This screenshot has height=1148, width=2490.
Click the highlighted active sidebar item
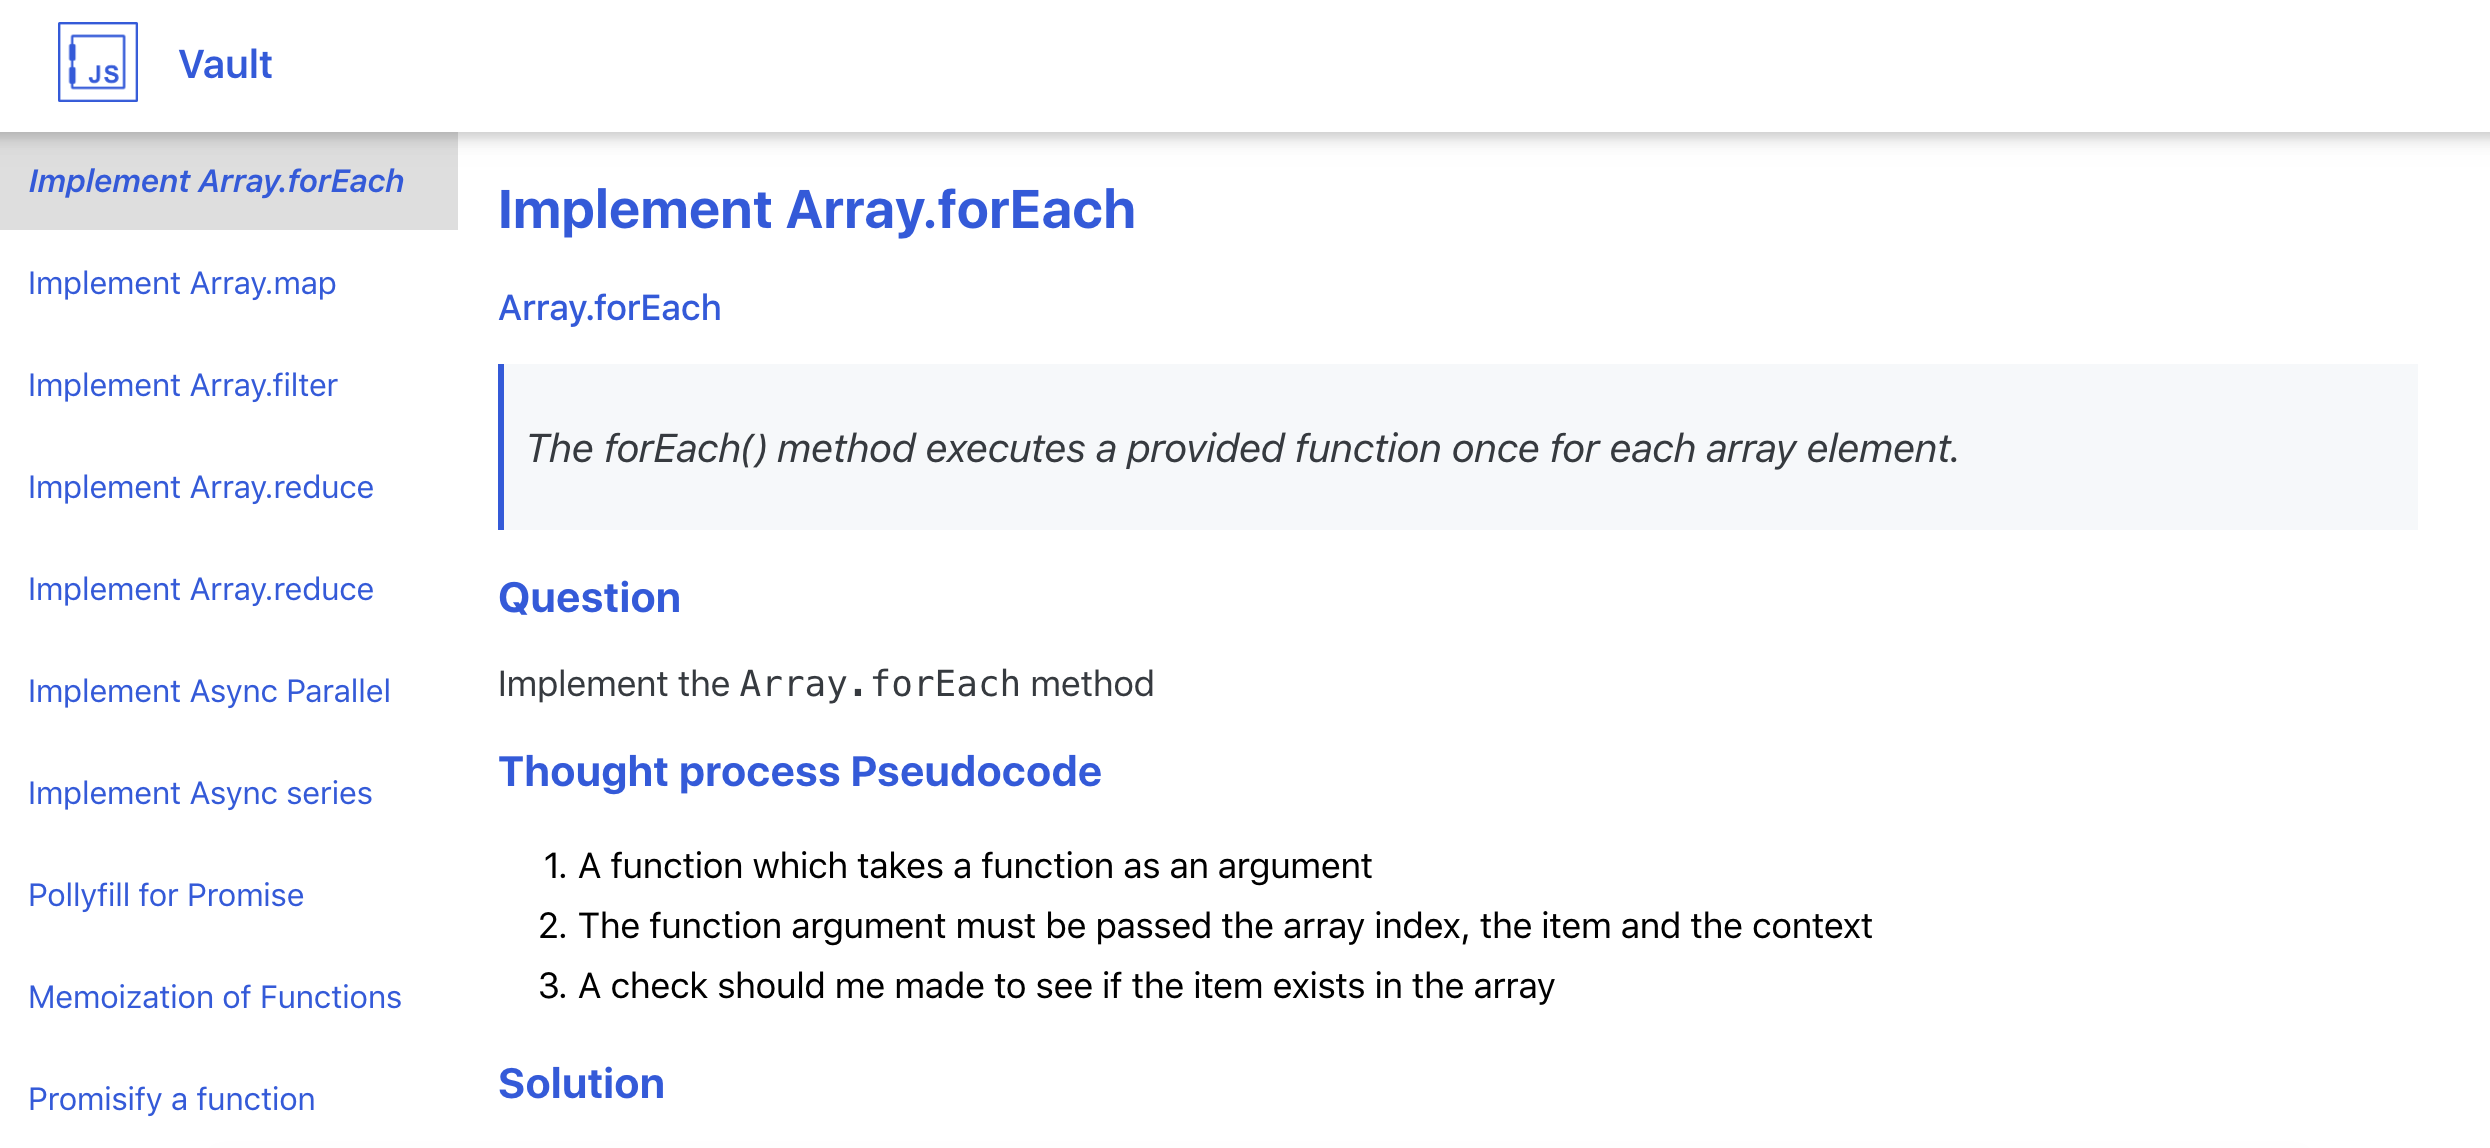tap(217, 181)
